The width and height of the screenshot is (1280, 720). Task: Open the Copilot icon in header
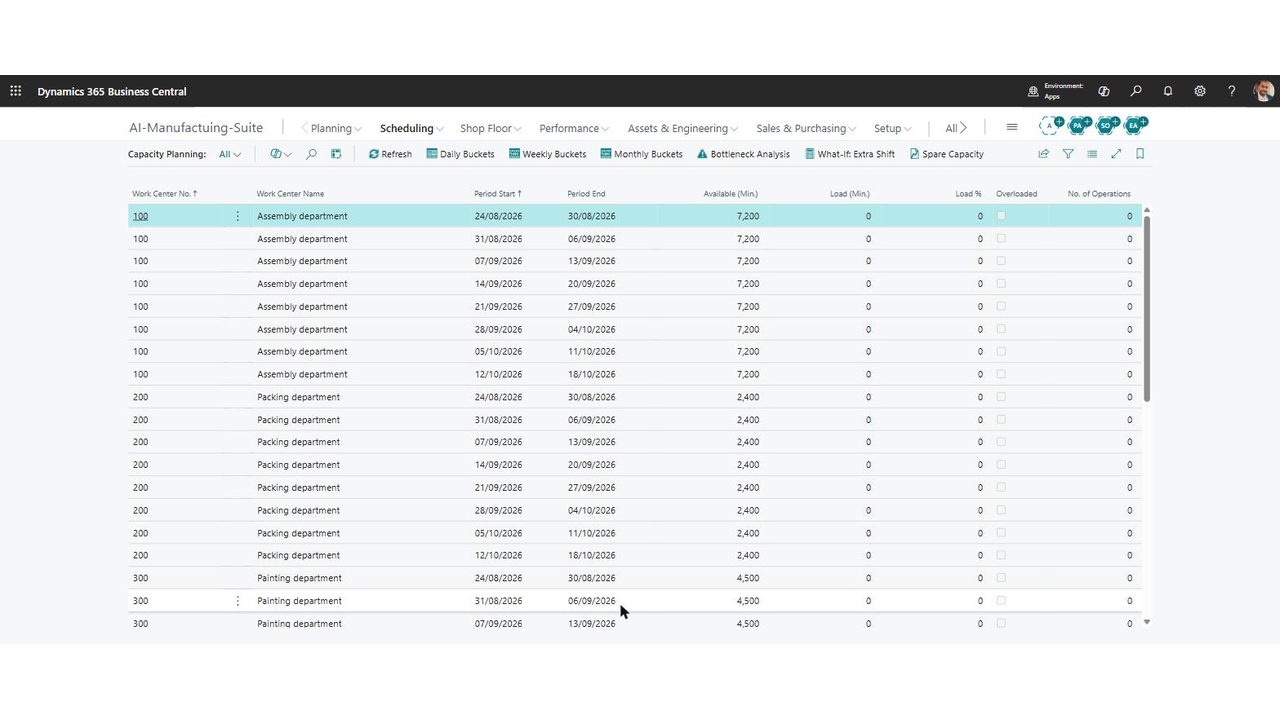pyautogui.click(x=1104, y=91)
